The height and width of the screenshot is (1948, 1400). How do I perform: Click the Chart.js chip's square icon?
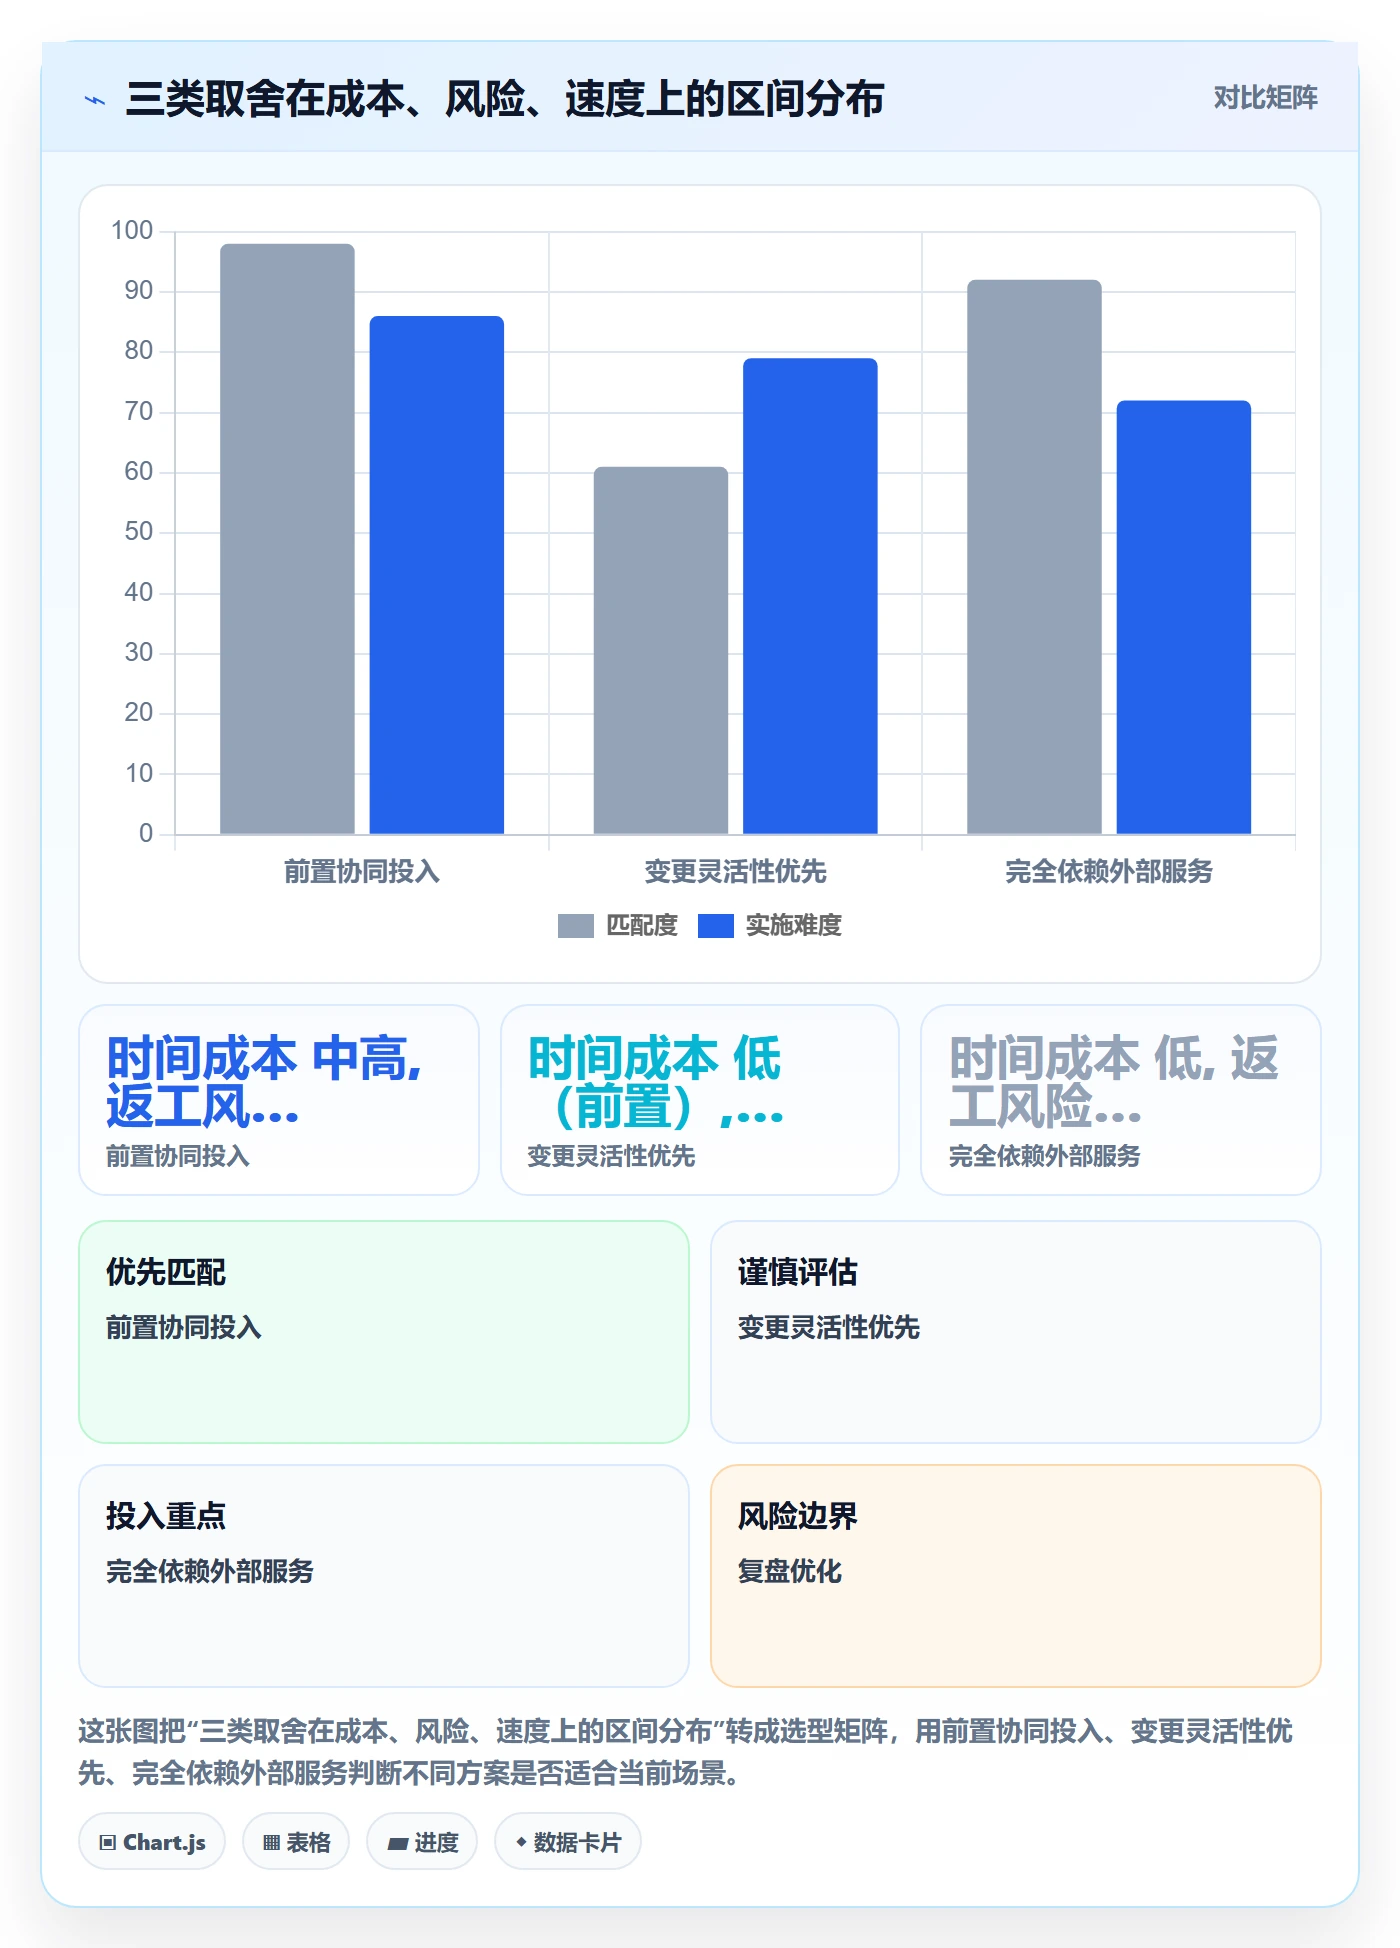pos(108,1843)
